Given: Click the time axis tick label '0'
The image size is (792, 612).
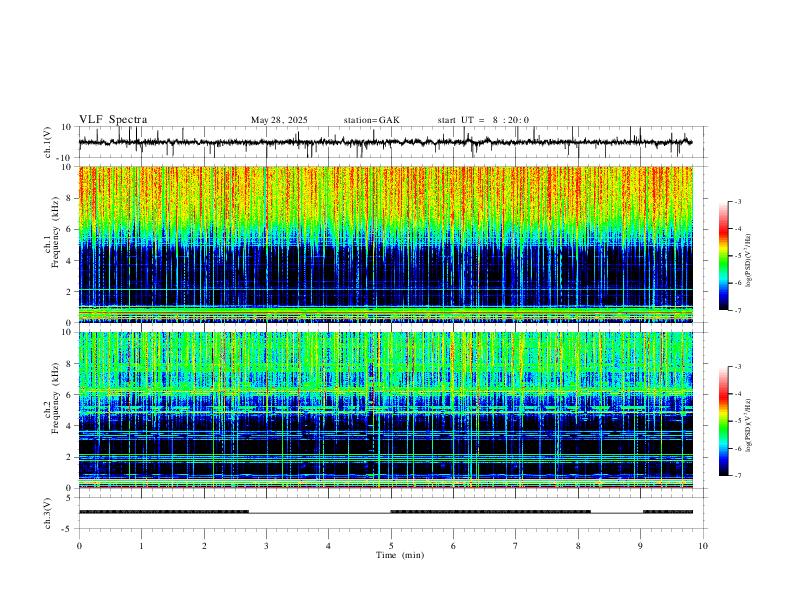Looking at the screenshot, I should (79, 546).
